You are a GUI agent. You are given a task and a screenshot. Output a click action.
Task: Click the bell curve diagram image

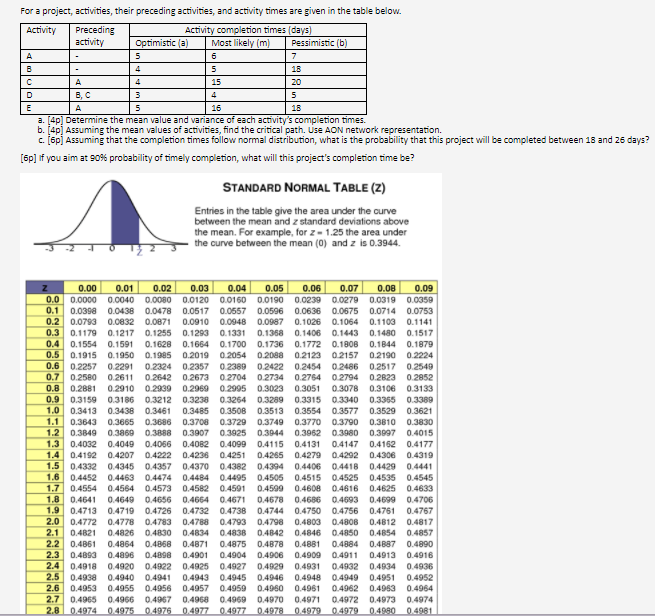111,216
